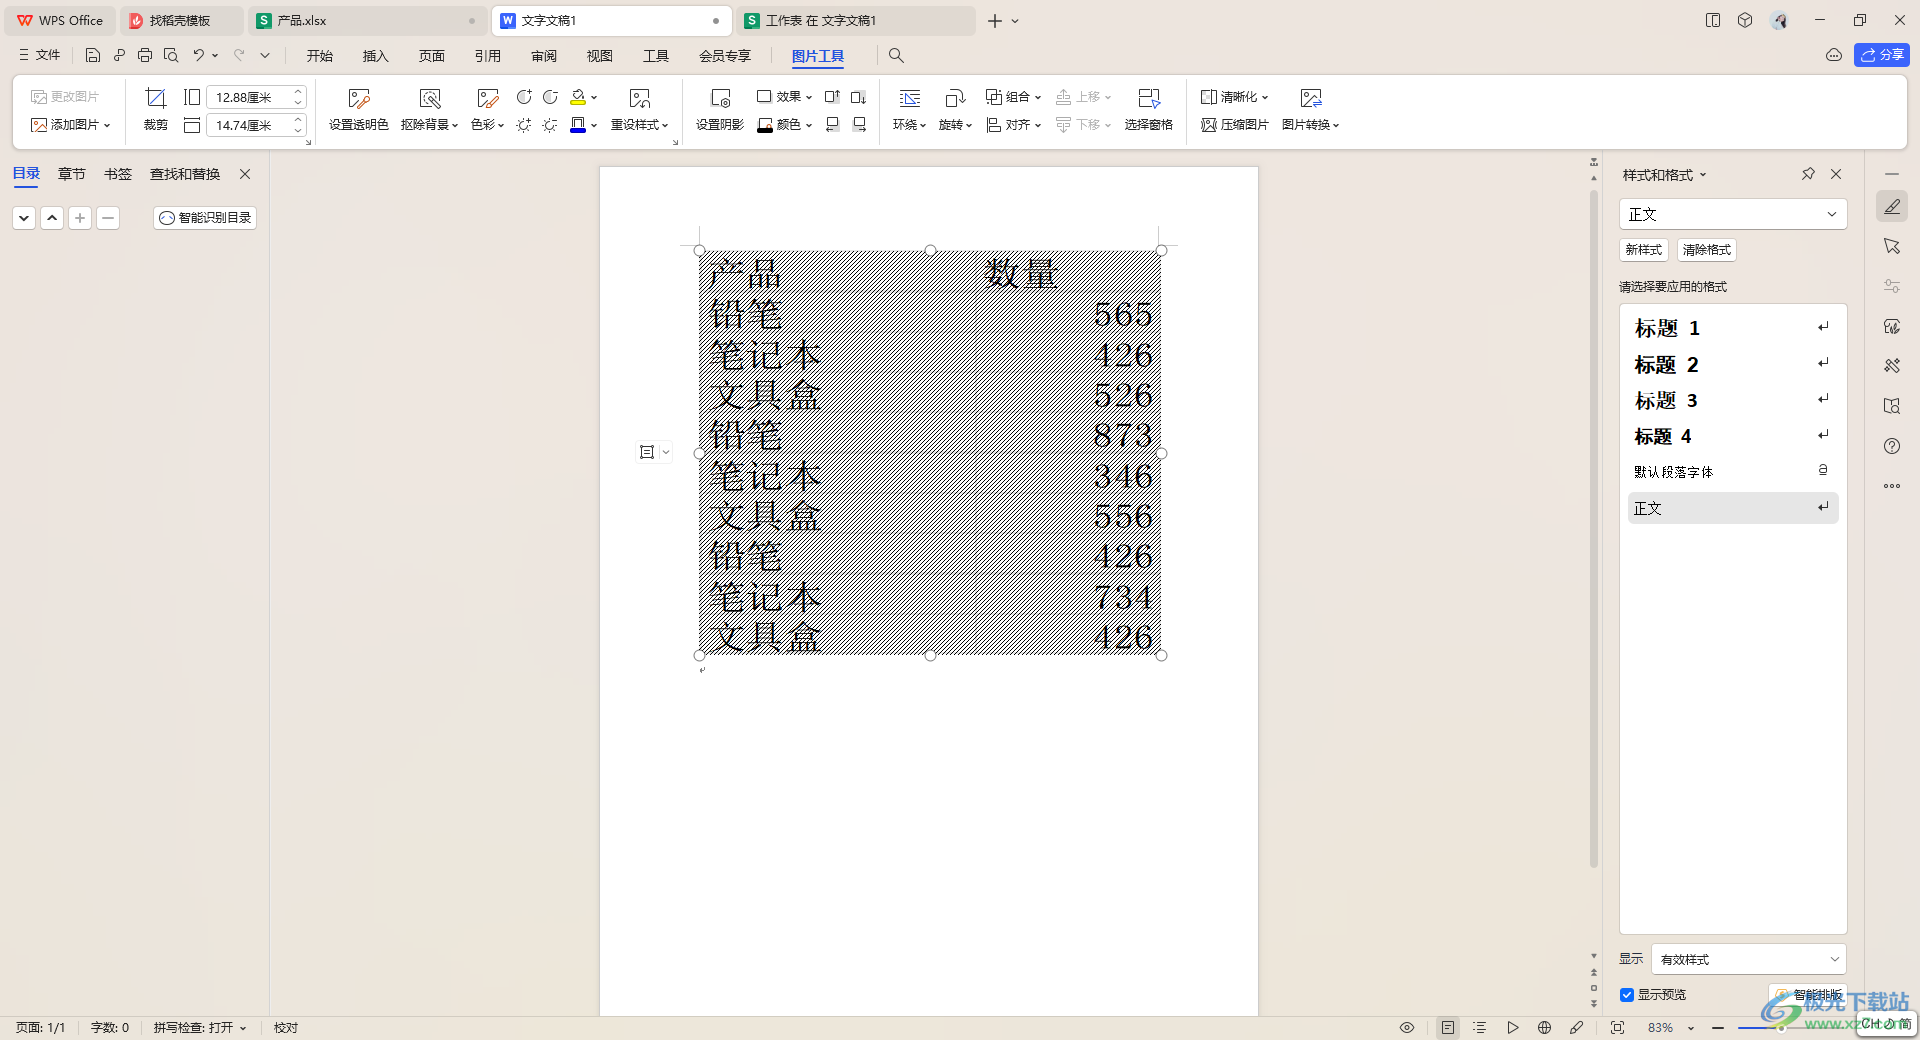This screenshot has width=1920, height=1040.
Task: Increase image contrast icon
Action: 524,97
